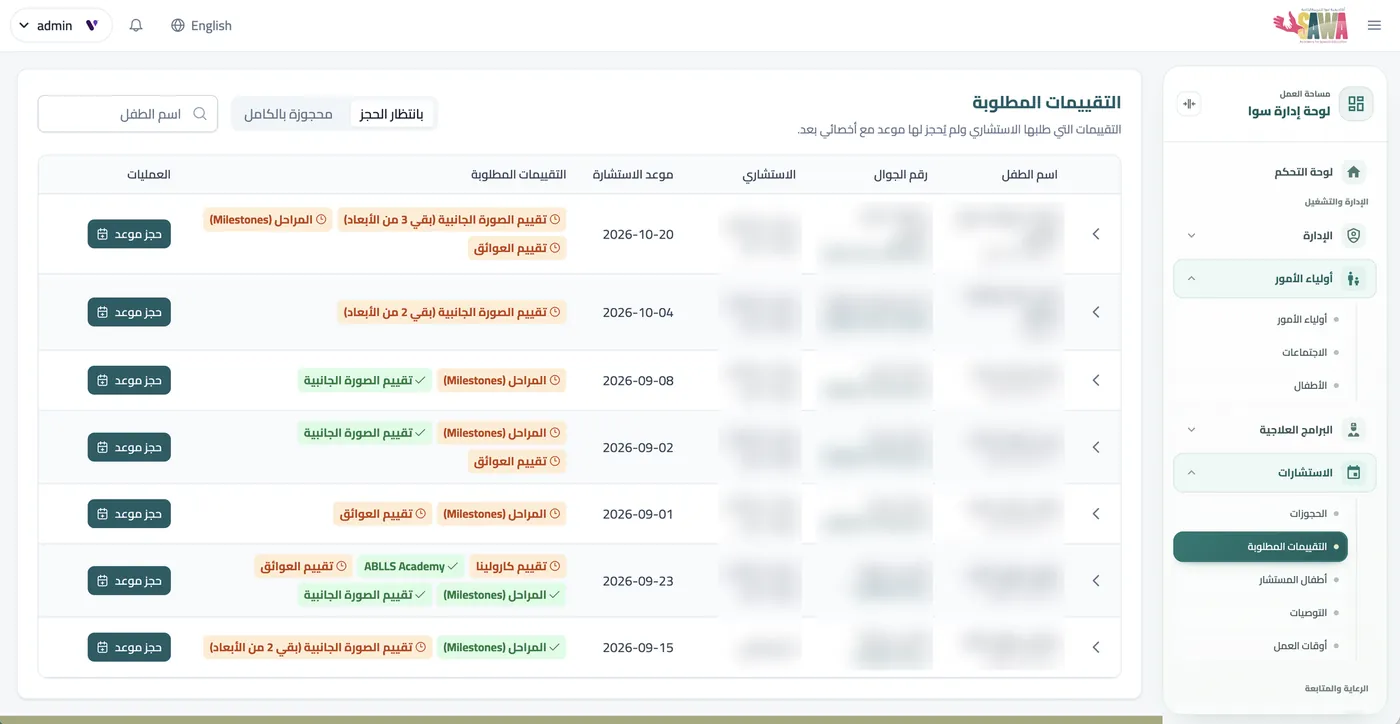Screen dimensions: 1400x724
Task: Click the workspace grid icon
Action: (x=1356, y=104)
